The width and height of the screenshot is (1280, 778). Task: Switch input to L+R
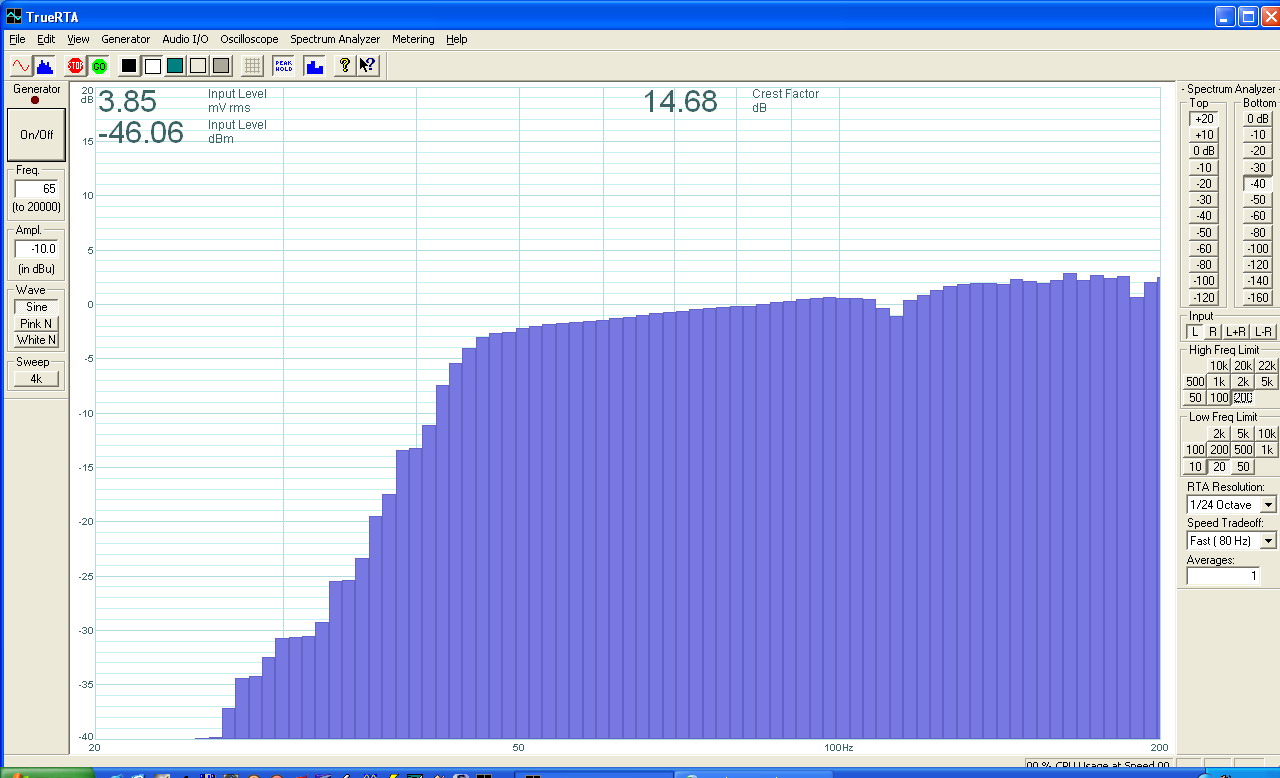(1236, 332)
